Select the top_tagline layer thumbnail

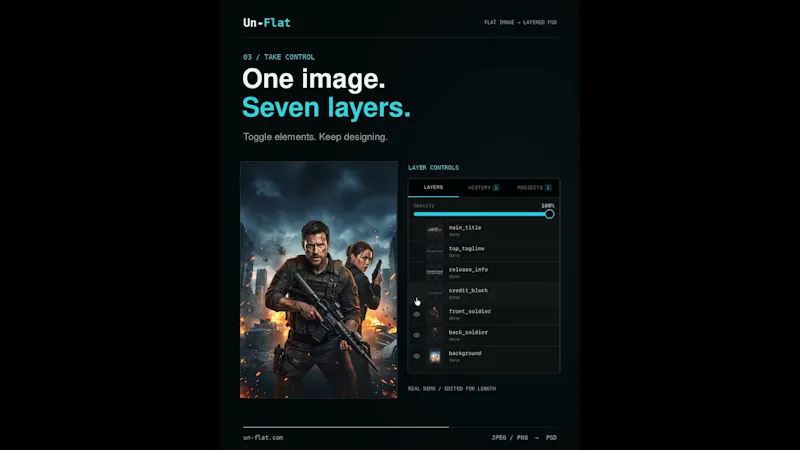435,252
